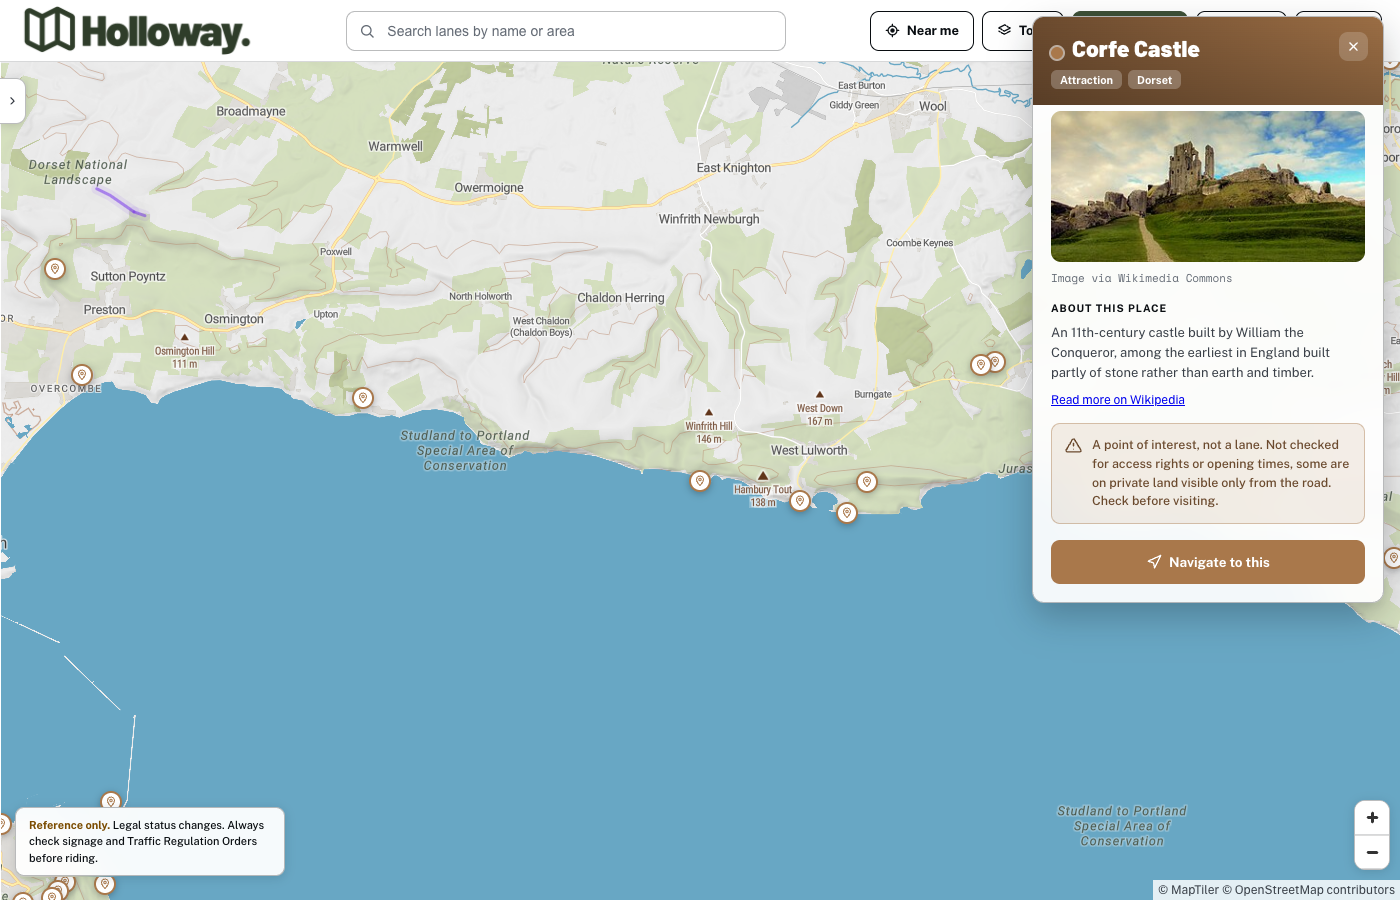Click the Osmington village label
Screen dimensions: 1400x900
234,320
